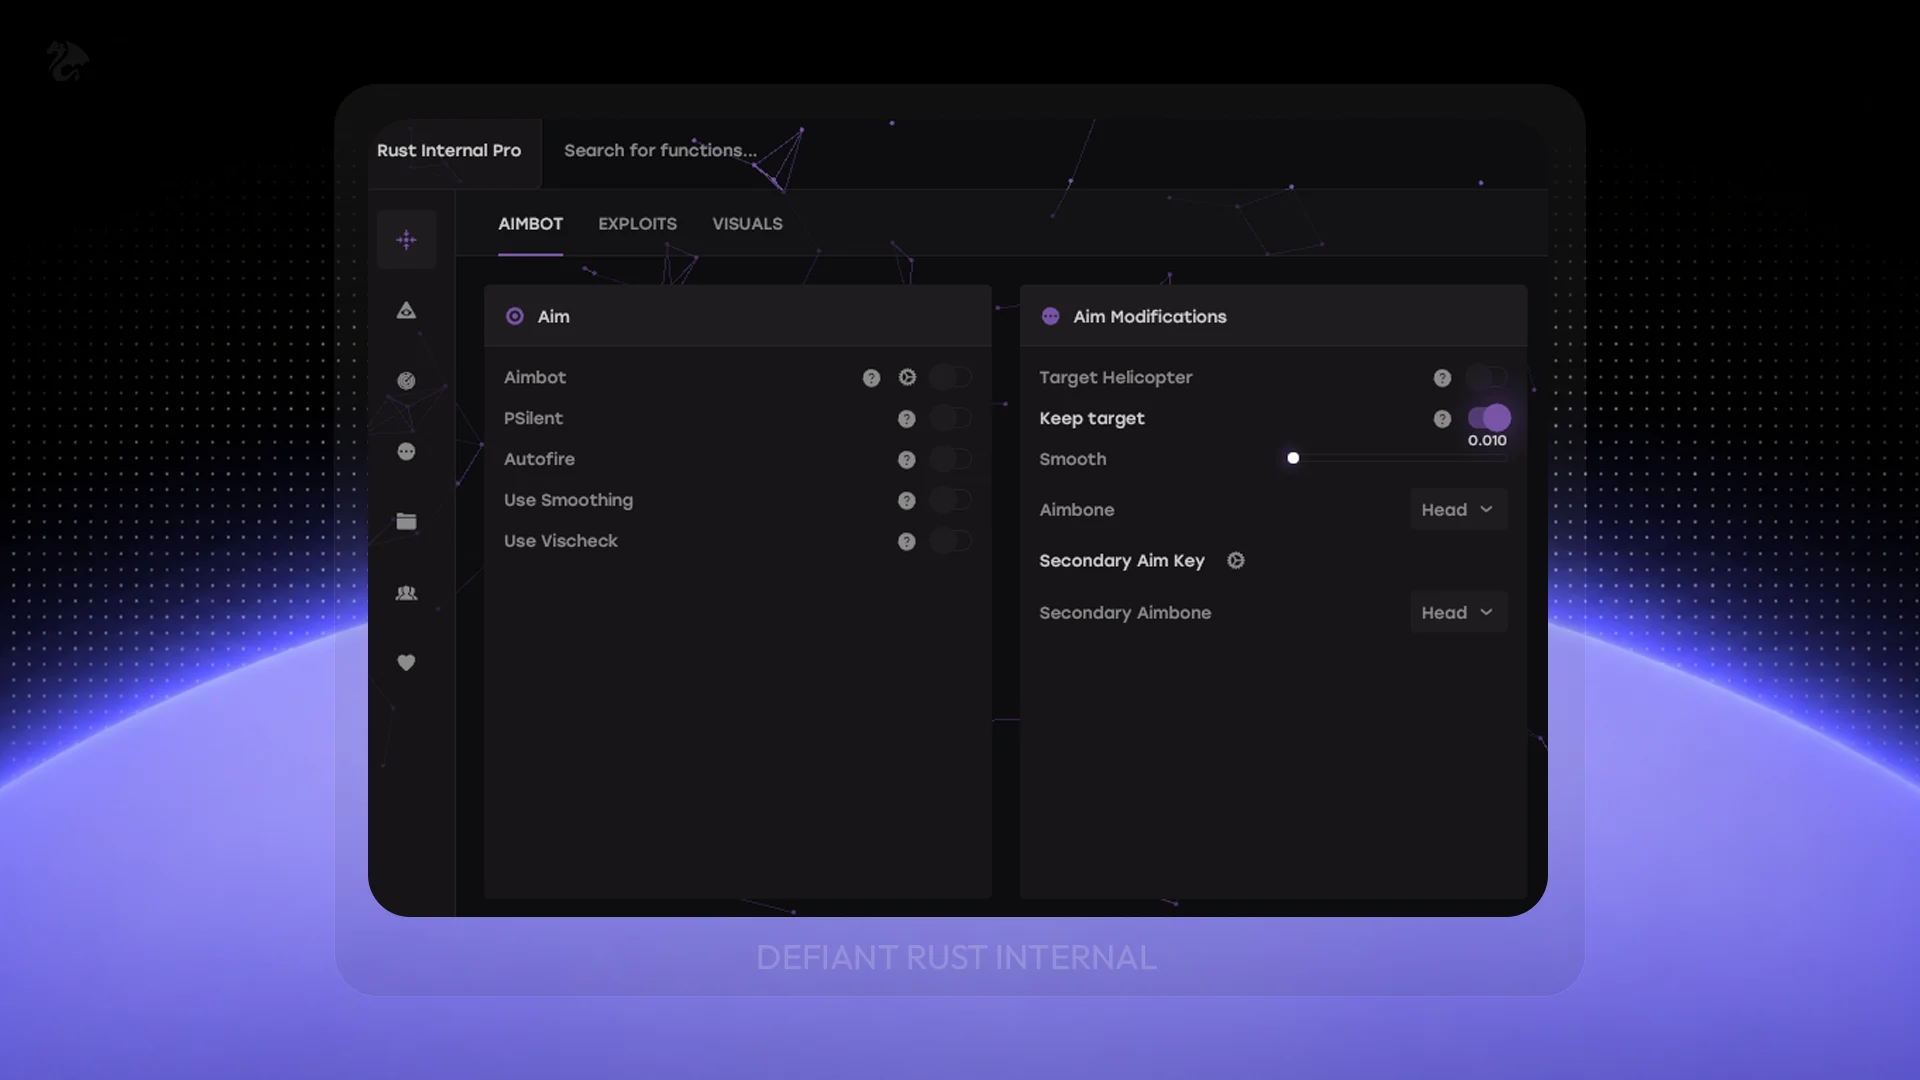Click the Aim panel title text

[554, 317]
